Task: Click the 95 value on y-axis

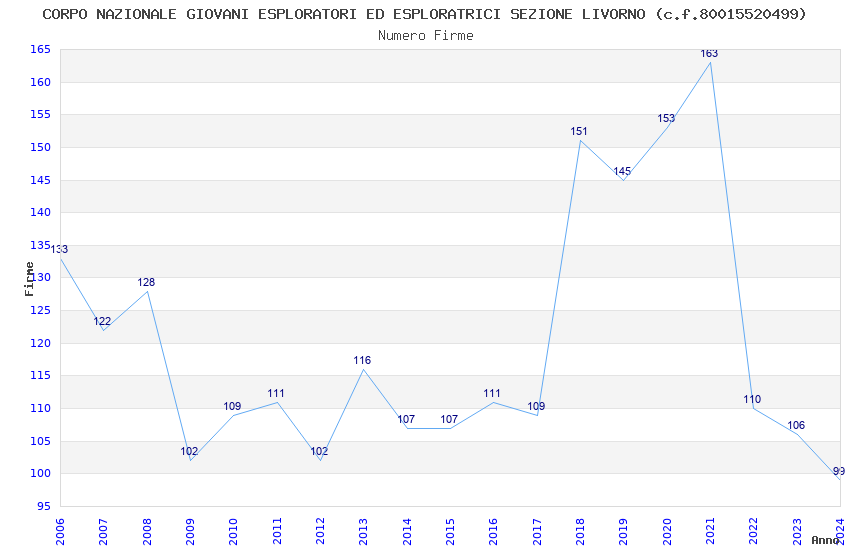Action: [x=43, y=507]
